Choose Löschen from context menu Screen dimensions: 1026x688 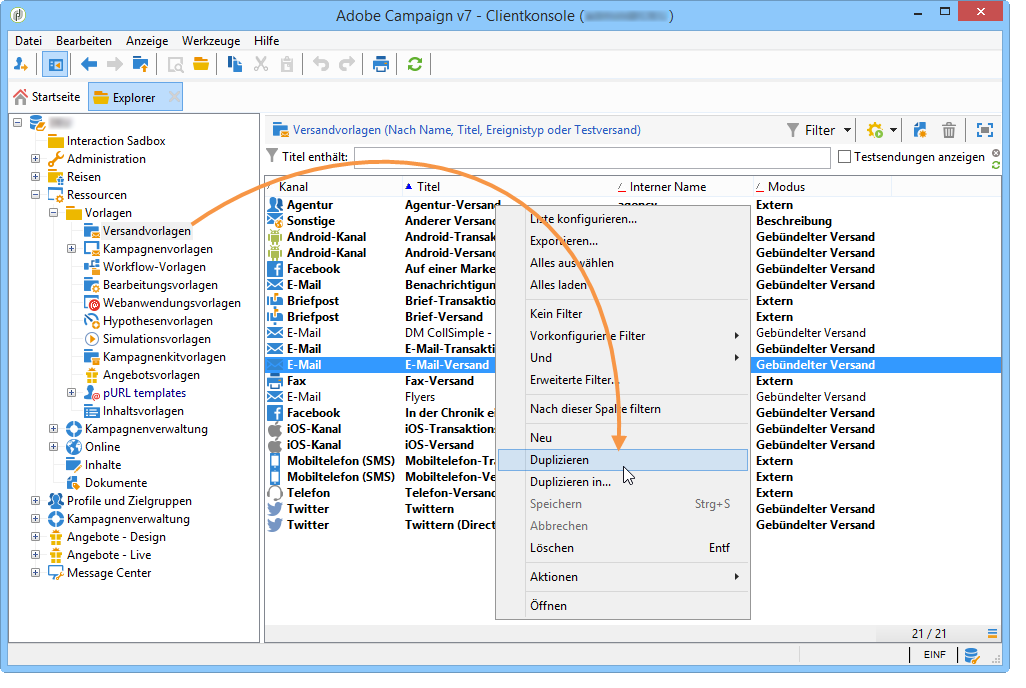pos(622,548)
